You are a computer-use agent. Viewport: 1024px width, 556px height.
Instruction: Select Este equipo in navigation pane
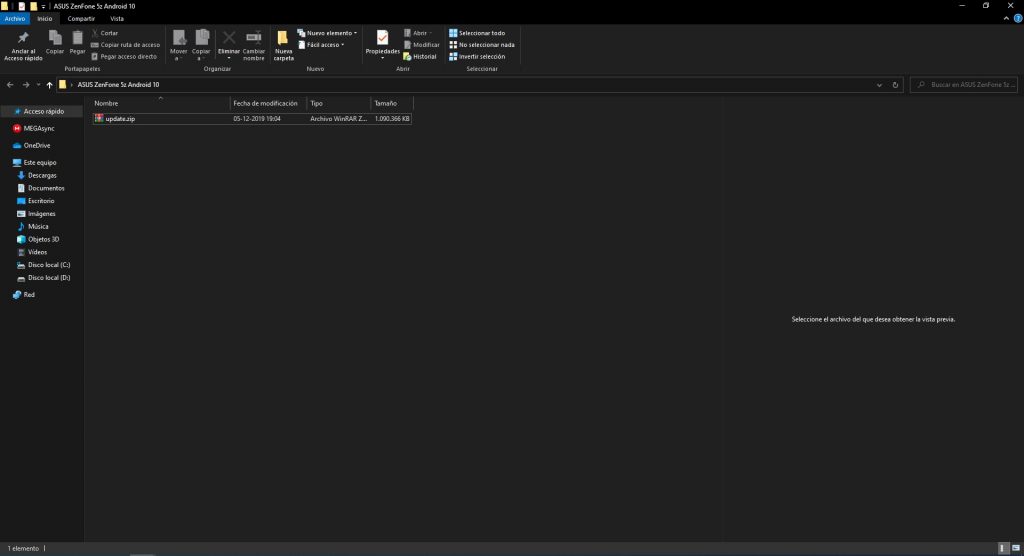tap(41, 162)
